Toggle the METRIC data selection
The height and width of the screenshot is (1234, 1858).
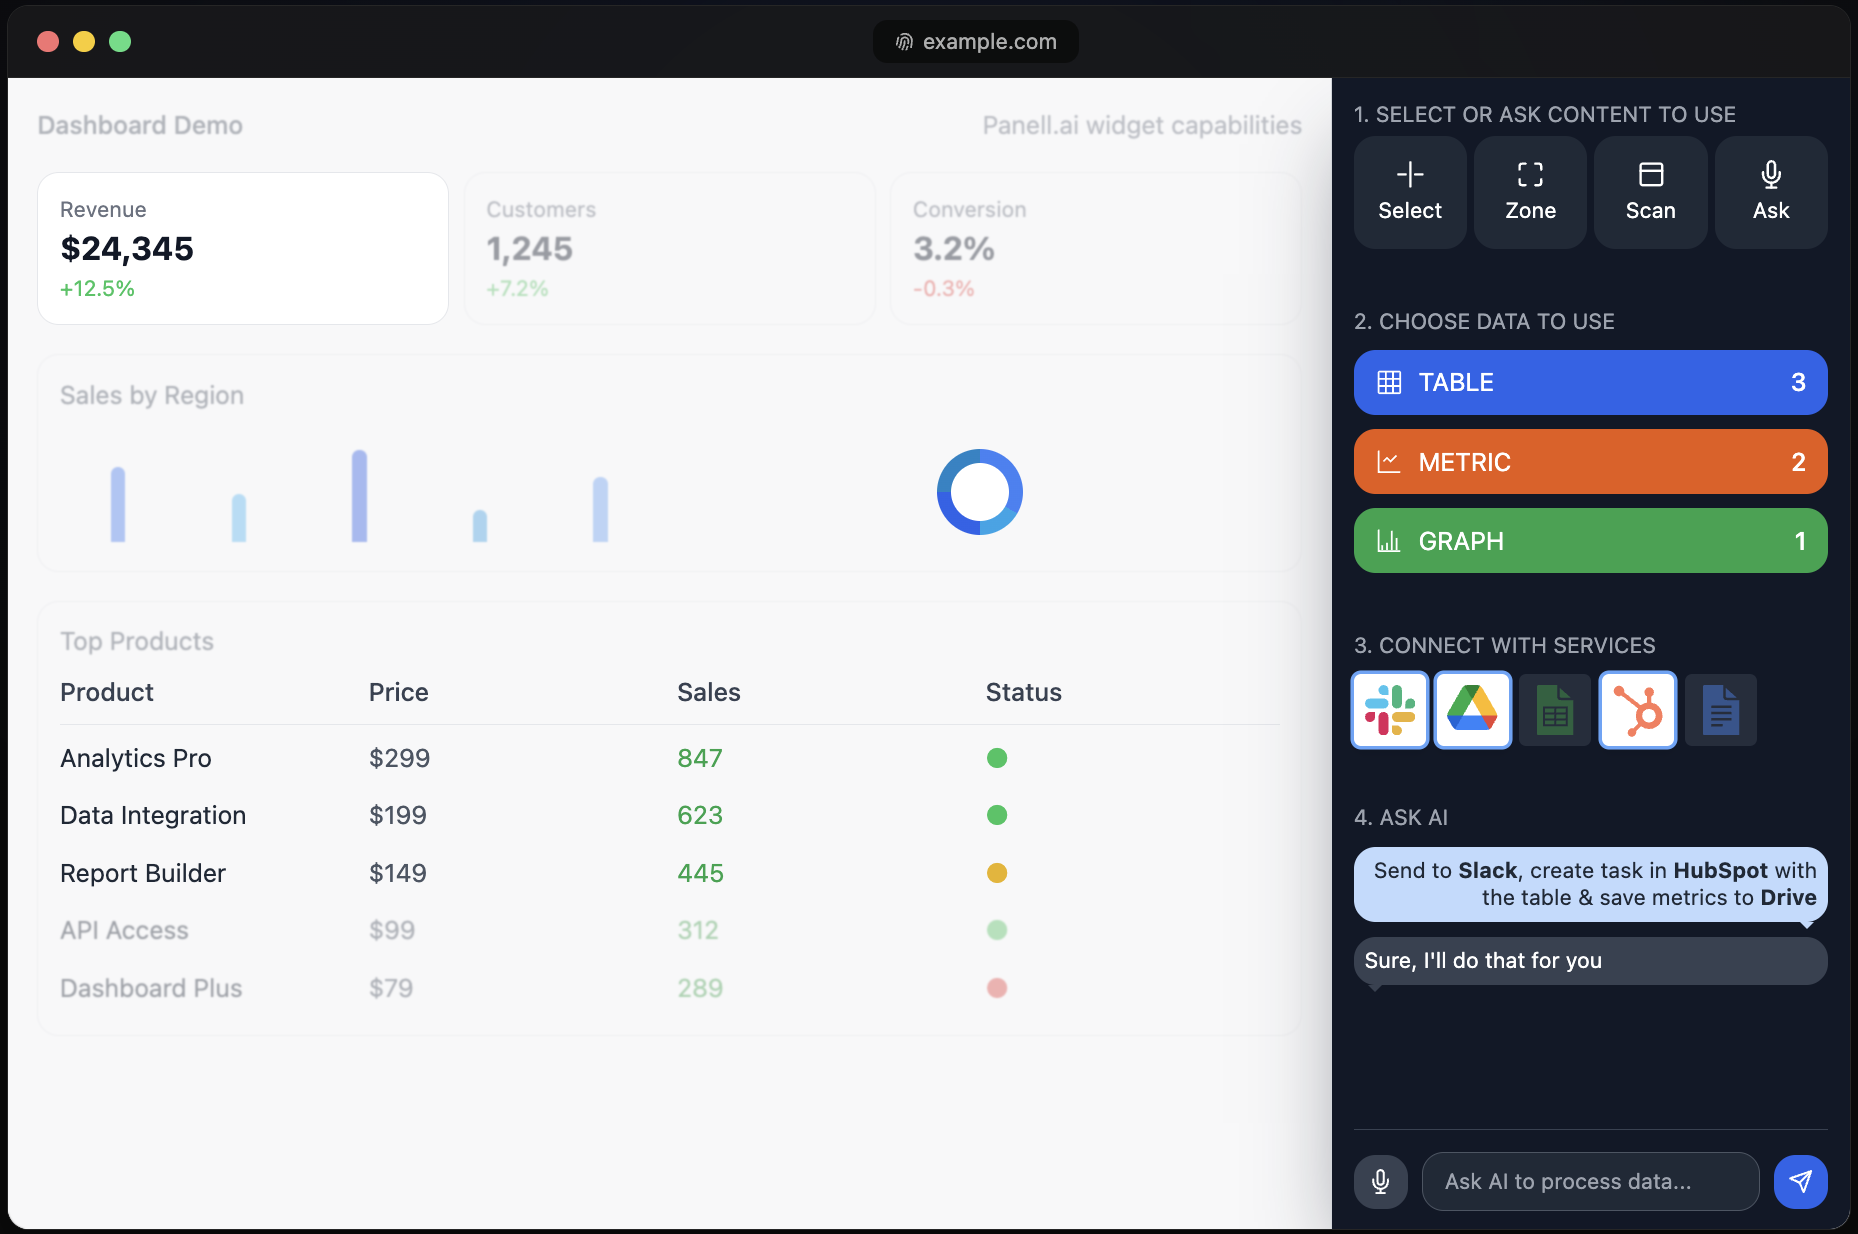pos(1590,461)
